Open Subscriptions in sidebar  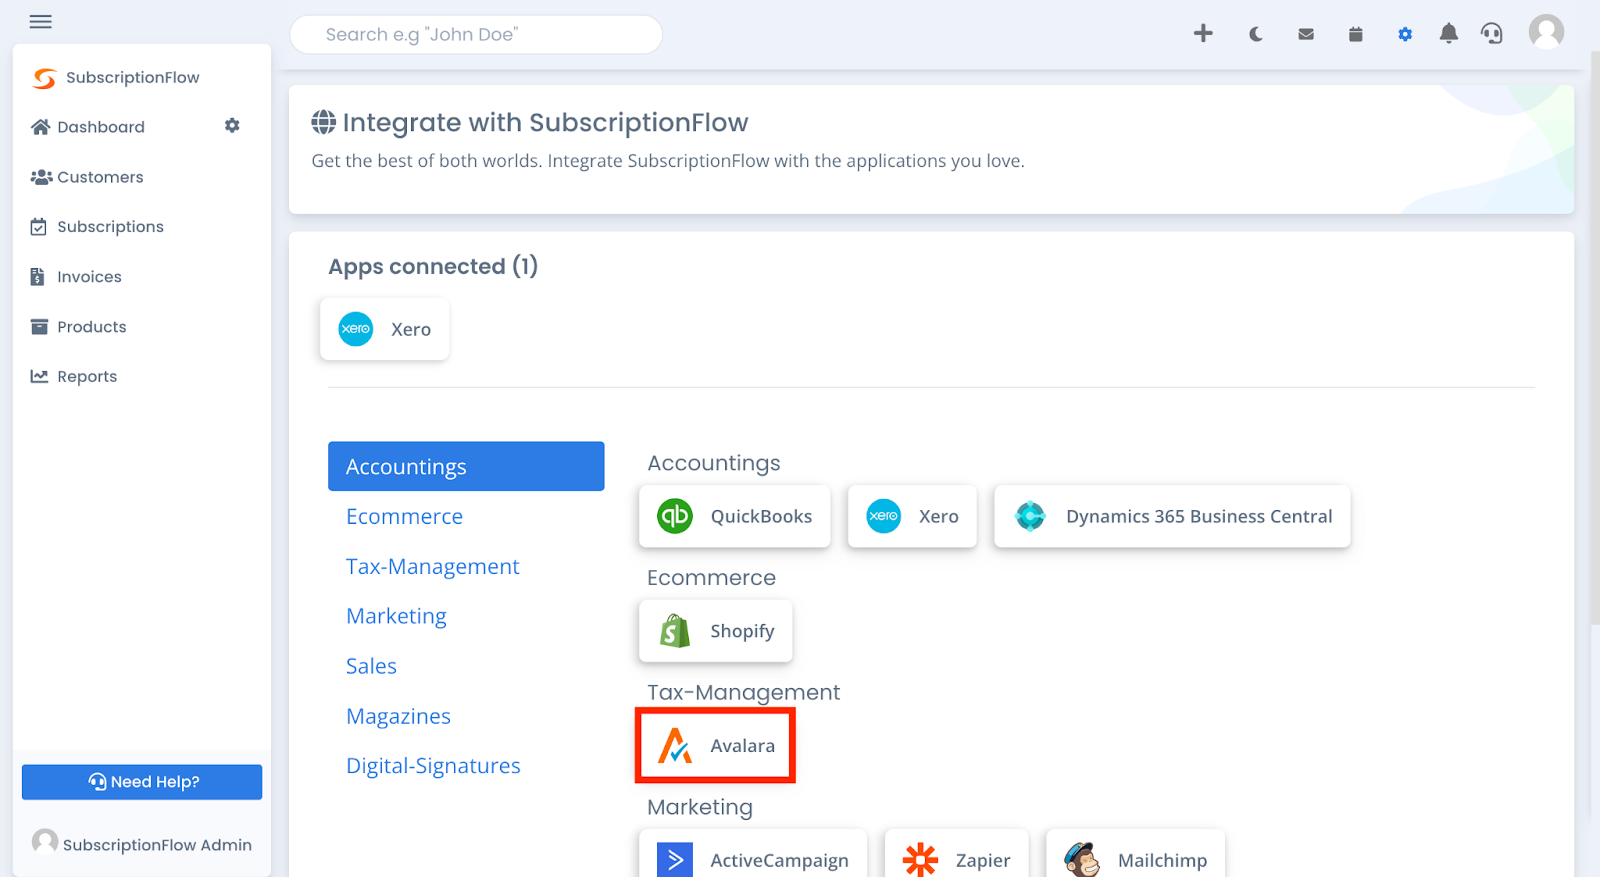click(x=97, y=227)
